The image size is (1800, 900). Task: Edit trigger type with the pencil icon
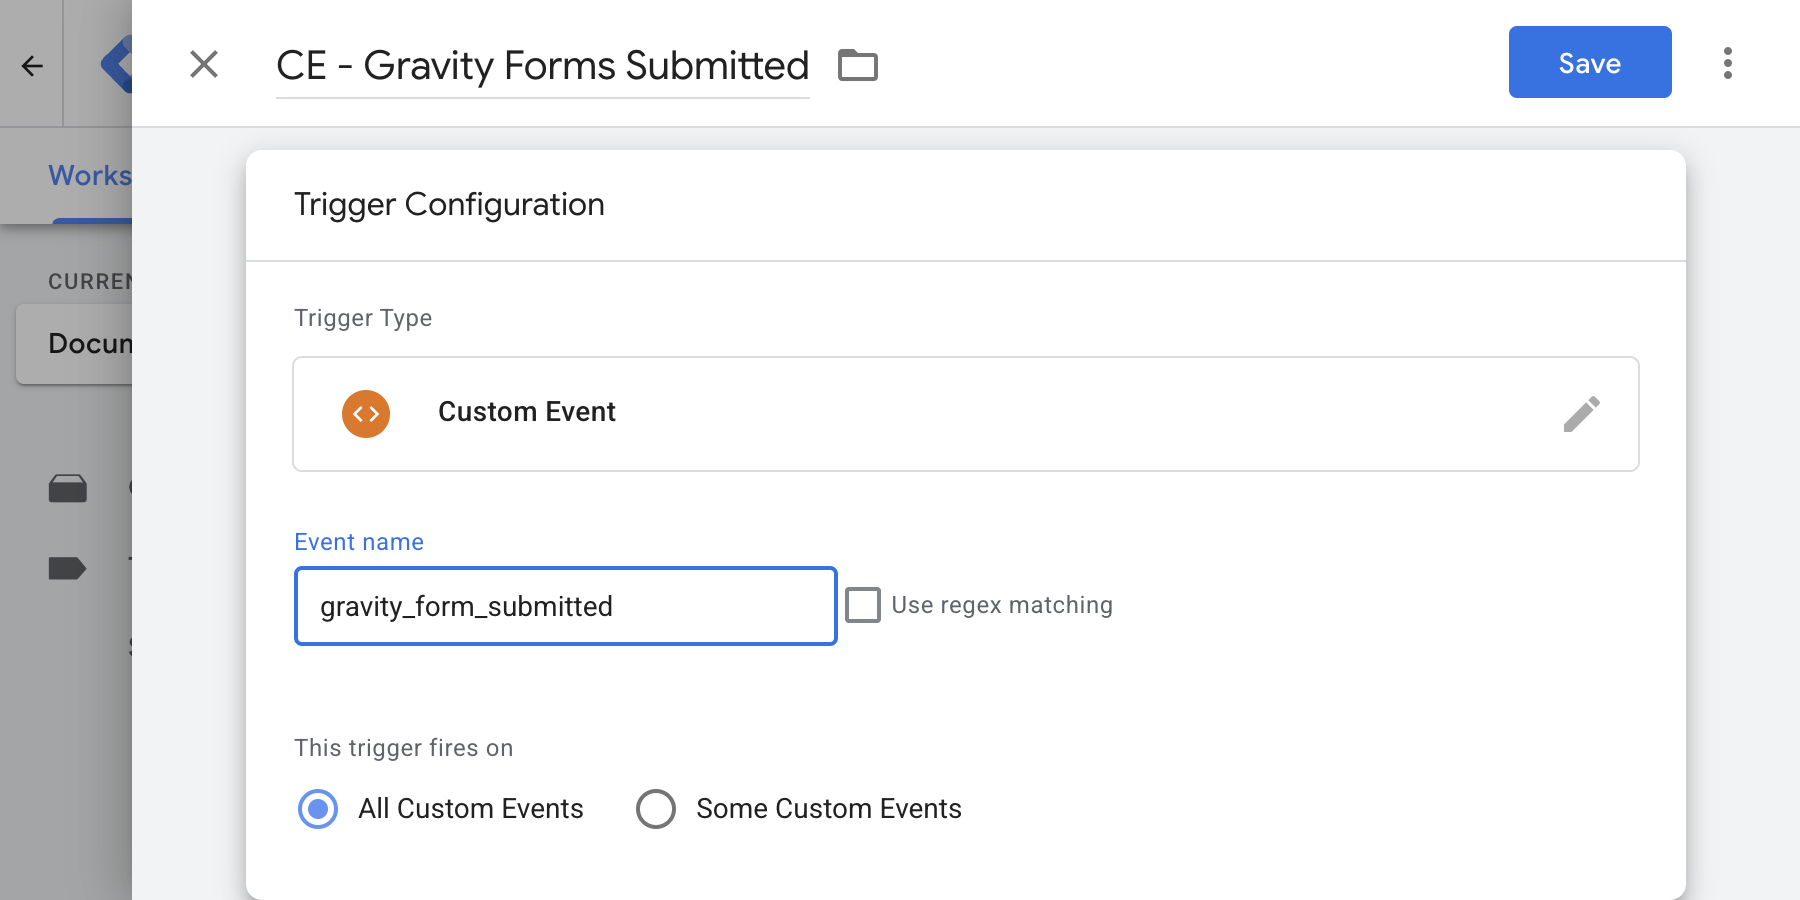coord(1582,414)
